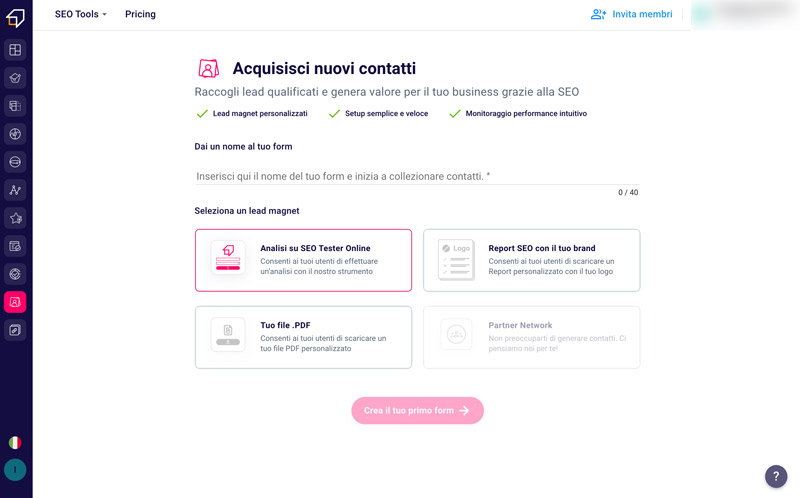
Task: Open the line graph icon in sidebar
Action: (15, 190)
